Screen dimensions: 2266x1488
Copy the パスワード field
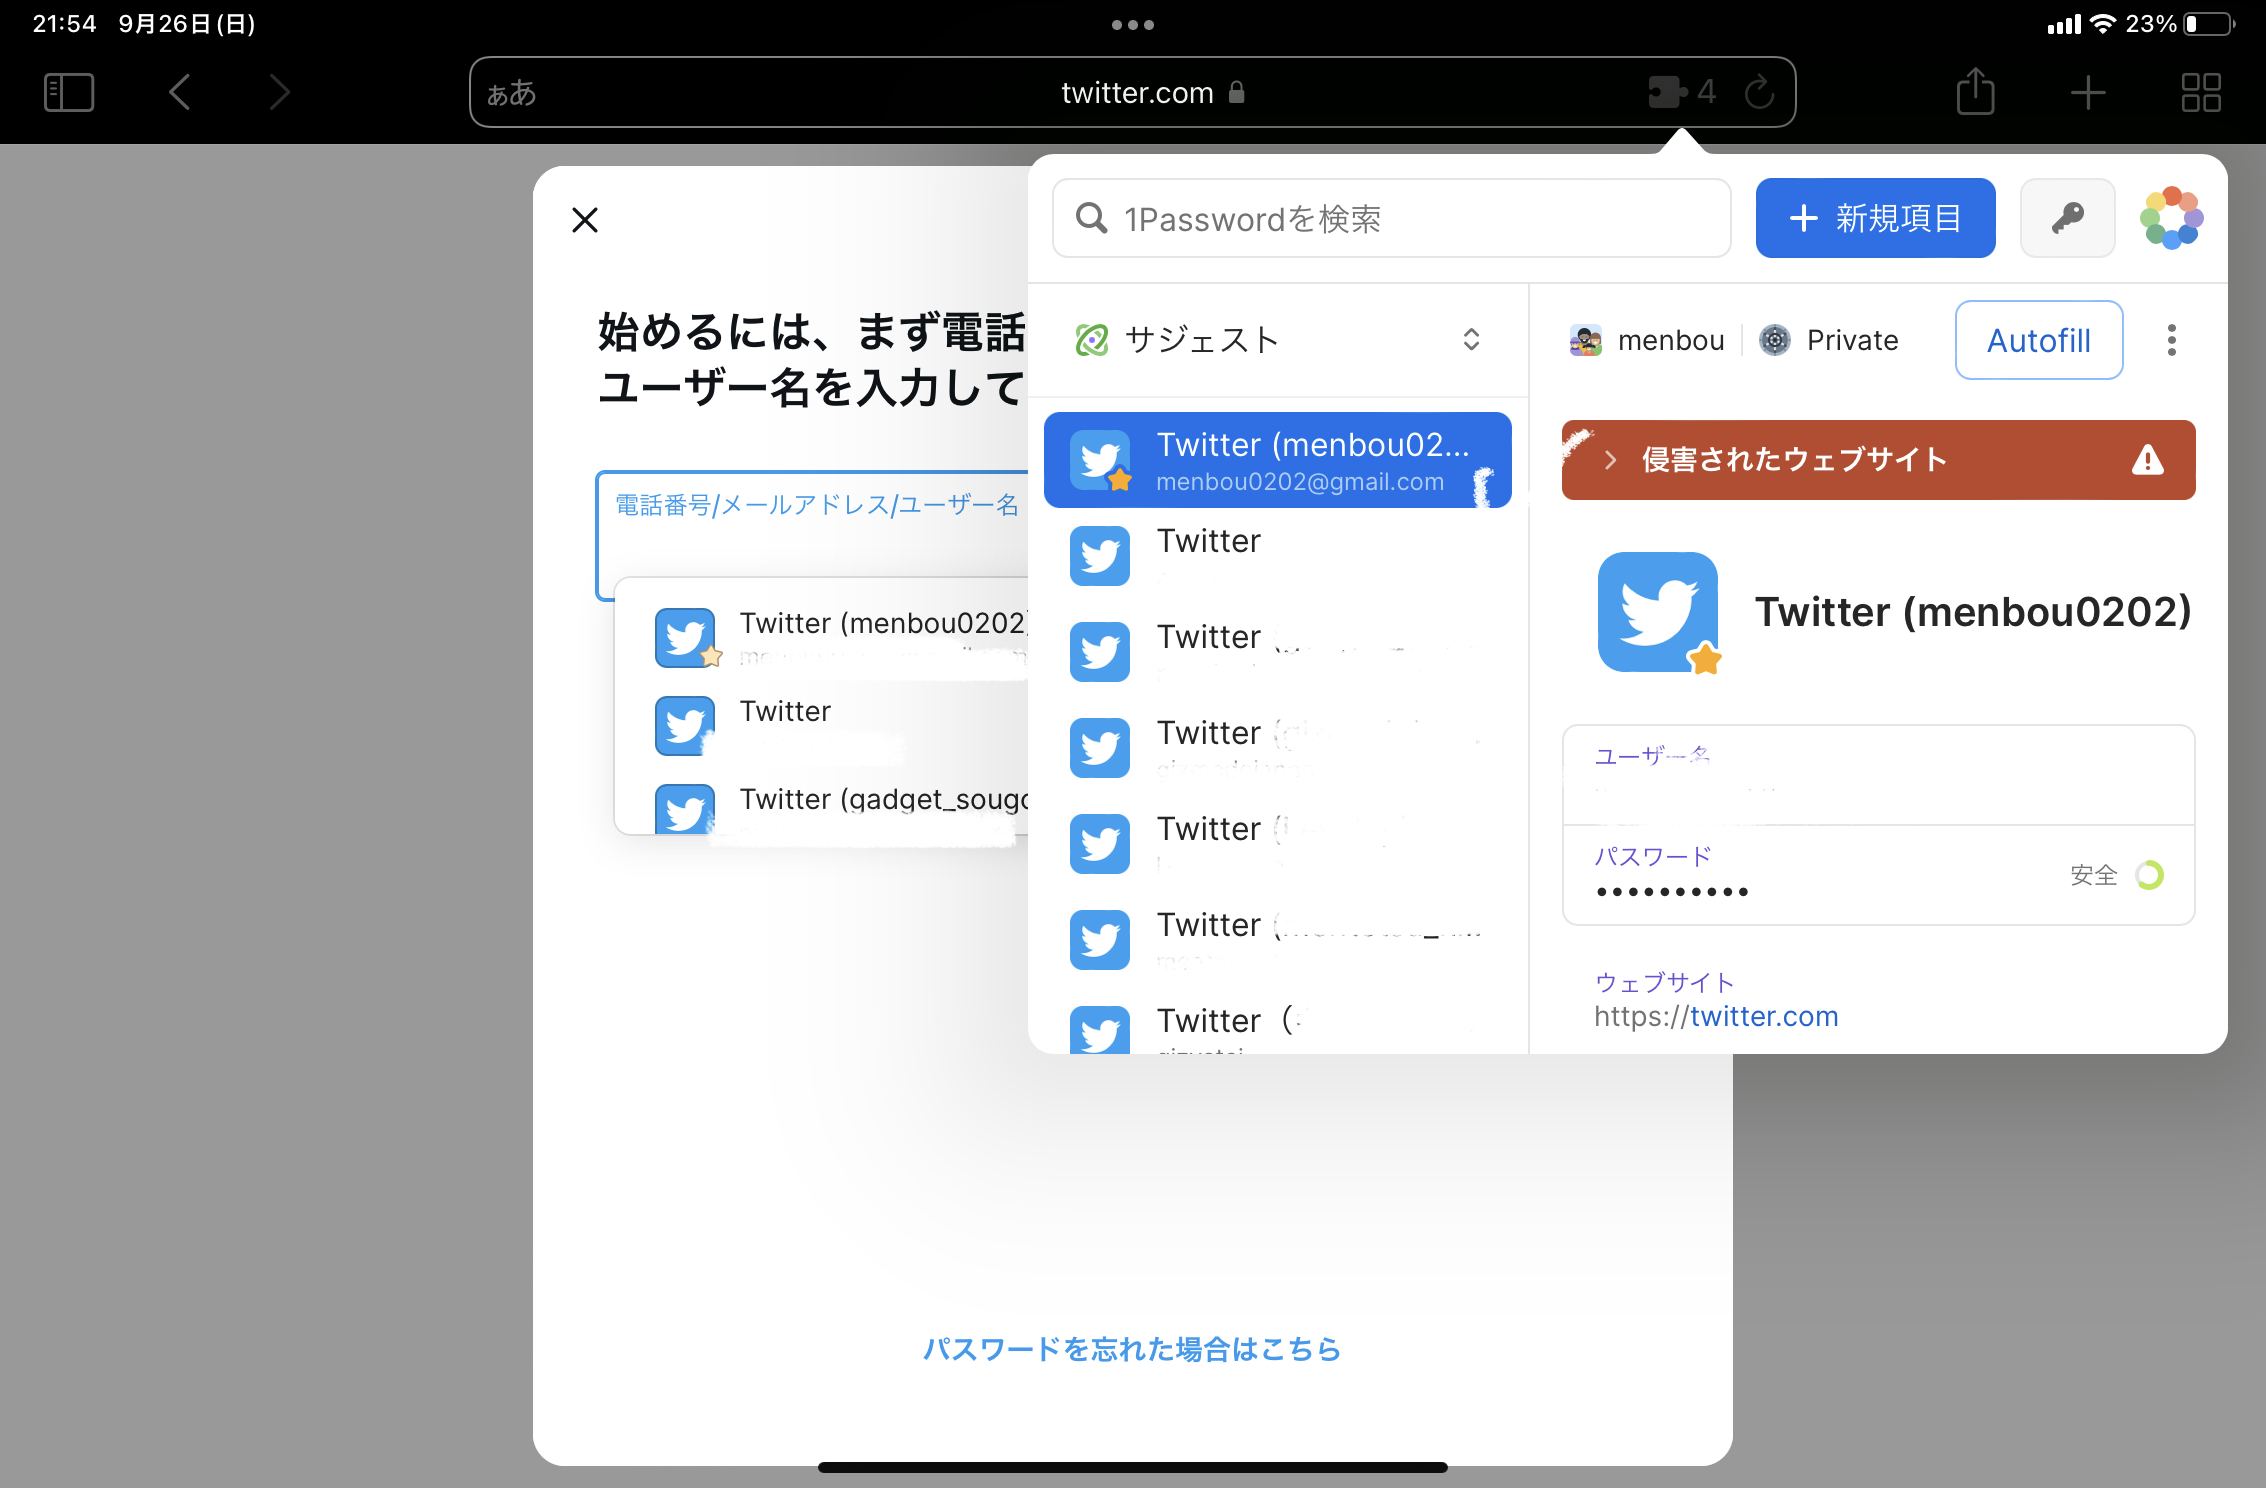click(x=1878, y=875)
